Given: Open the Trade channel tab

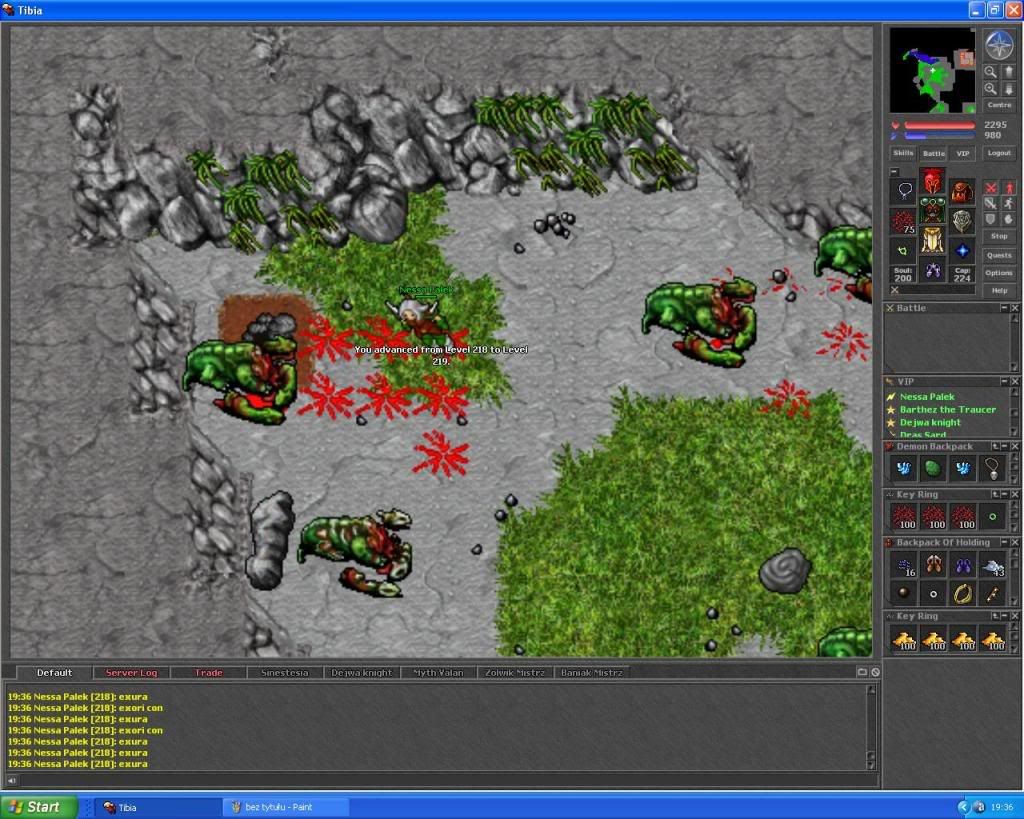Looking at the screenshot, I should click(x=208, y=673).
